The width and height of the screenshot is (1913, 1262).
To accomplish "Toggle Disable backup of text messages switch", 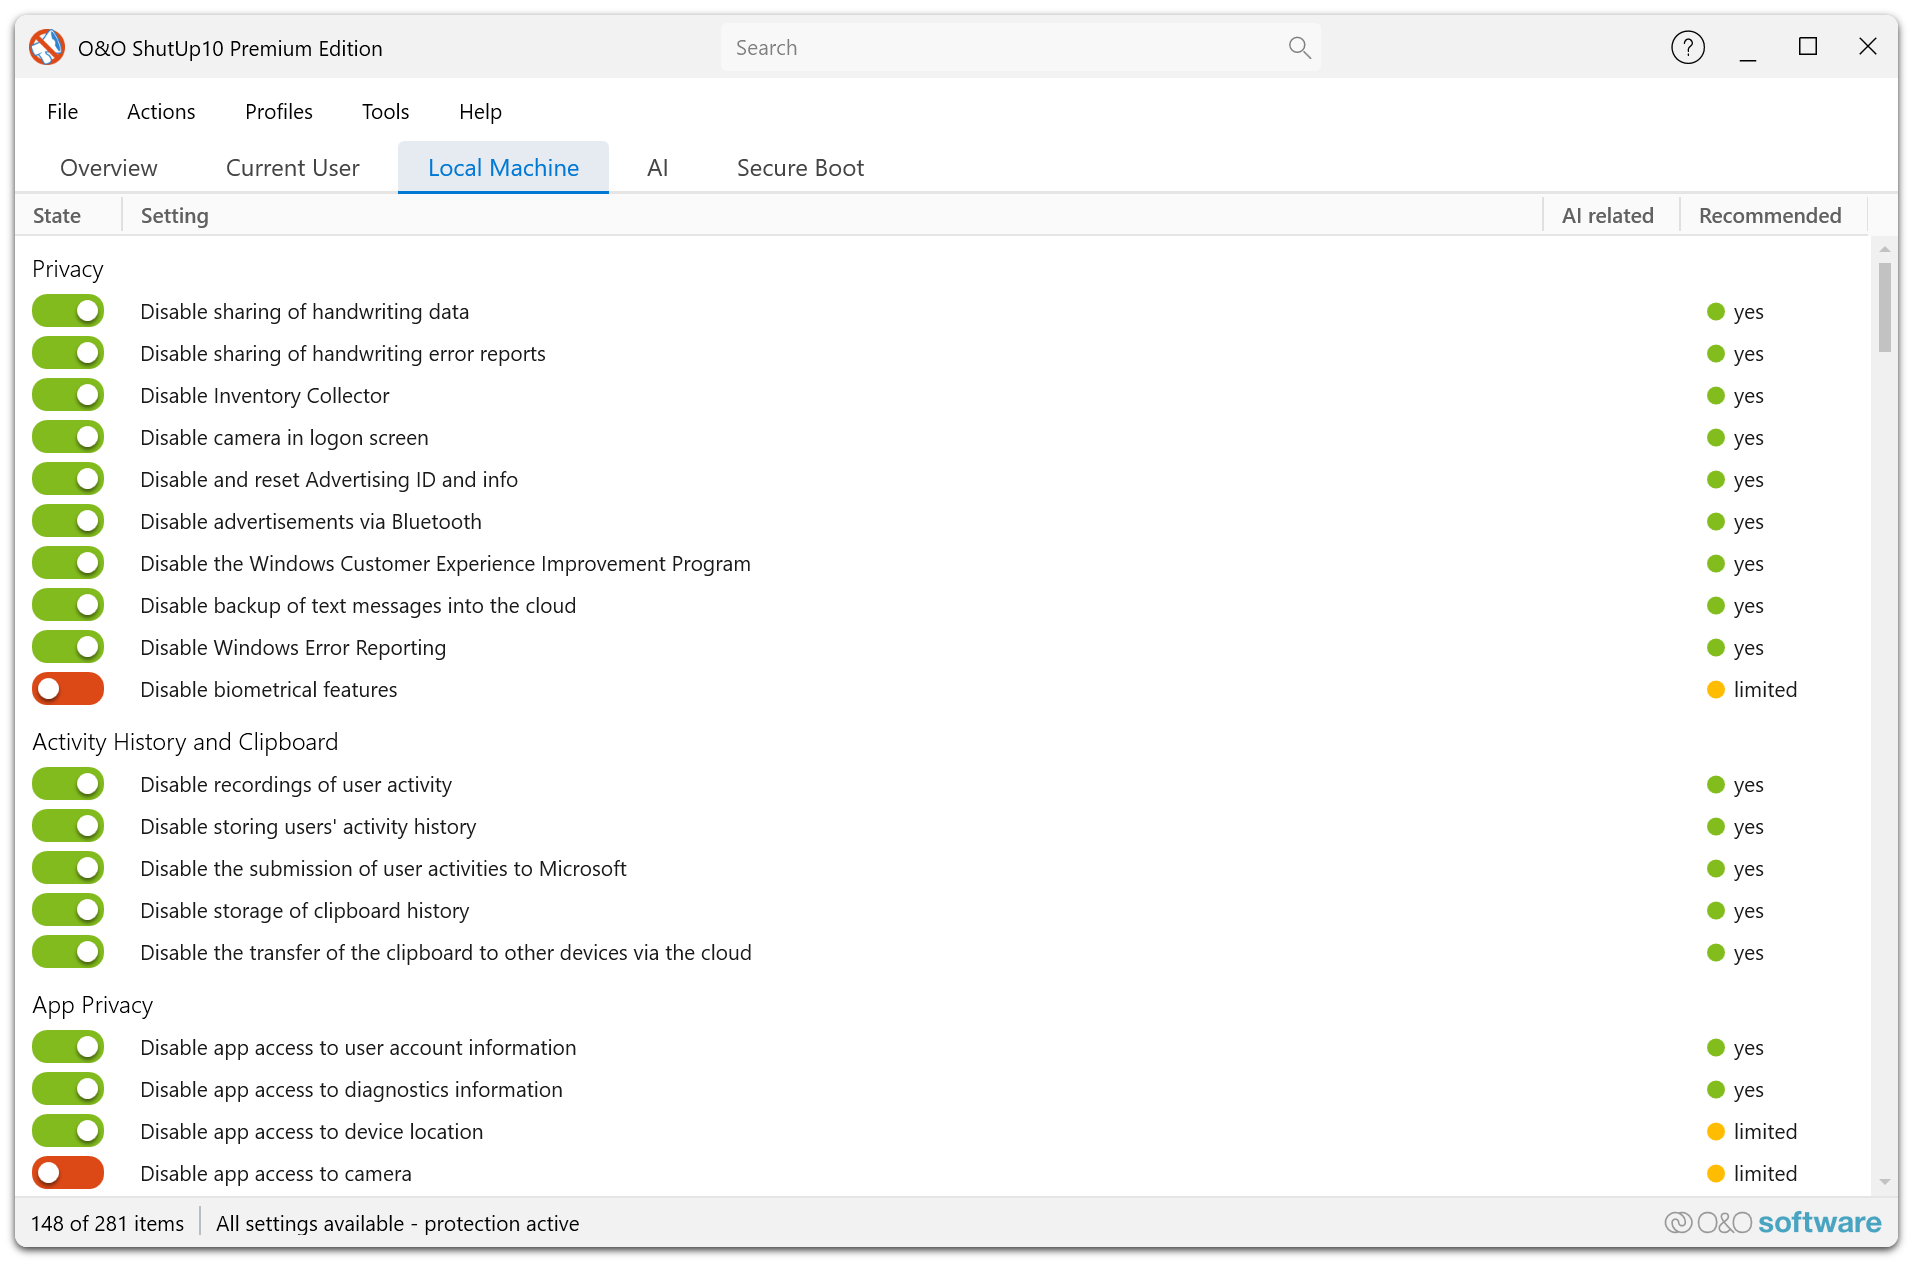I will 68,605.
